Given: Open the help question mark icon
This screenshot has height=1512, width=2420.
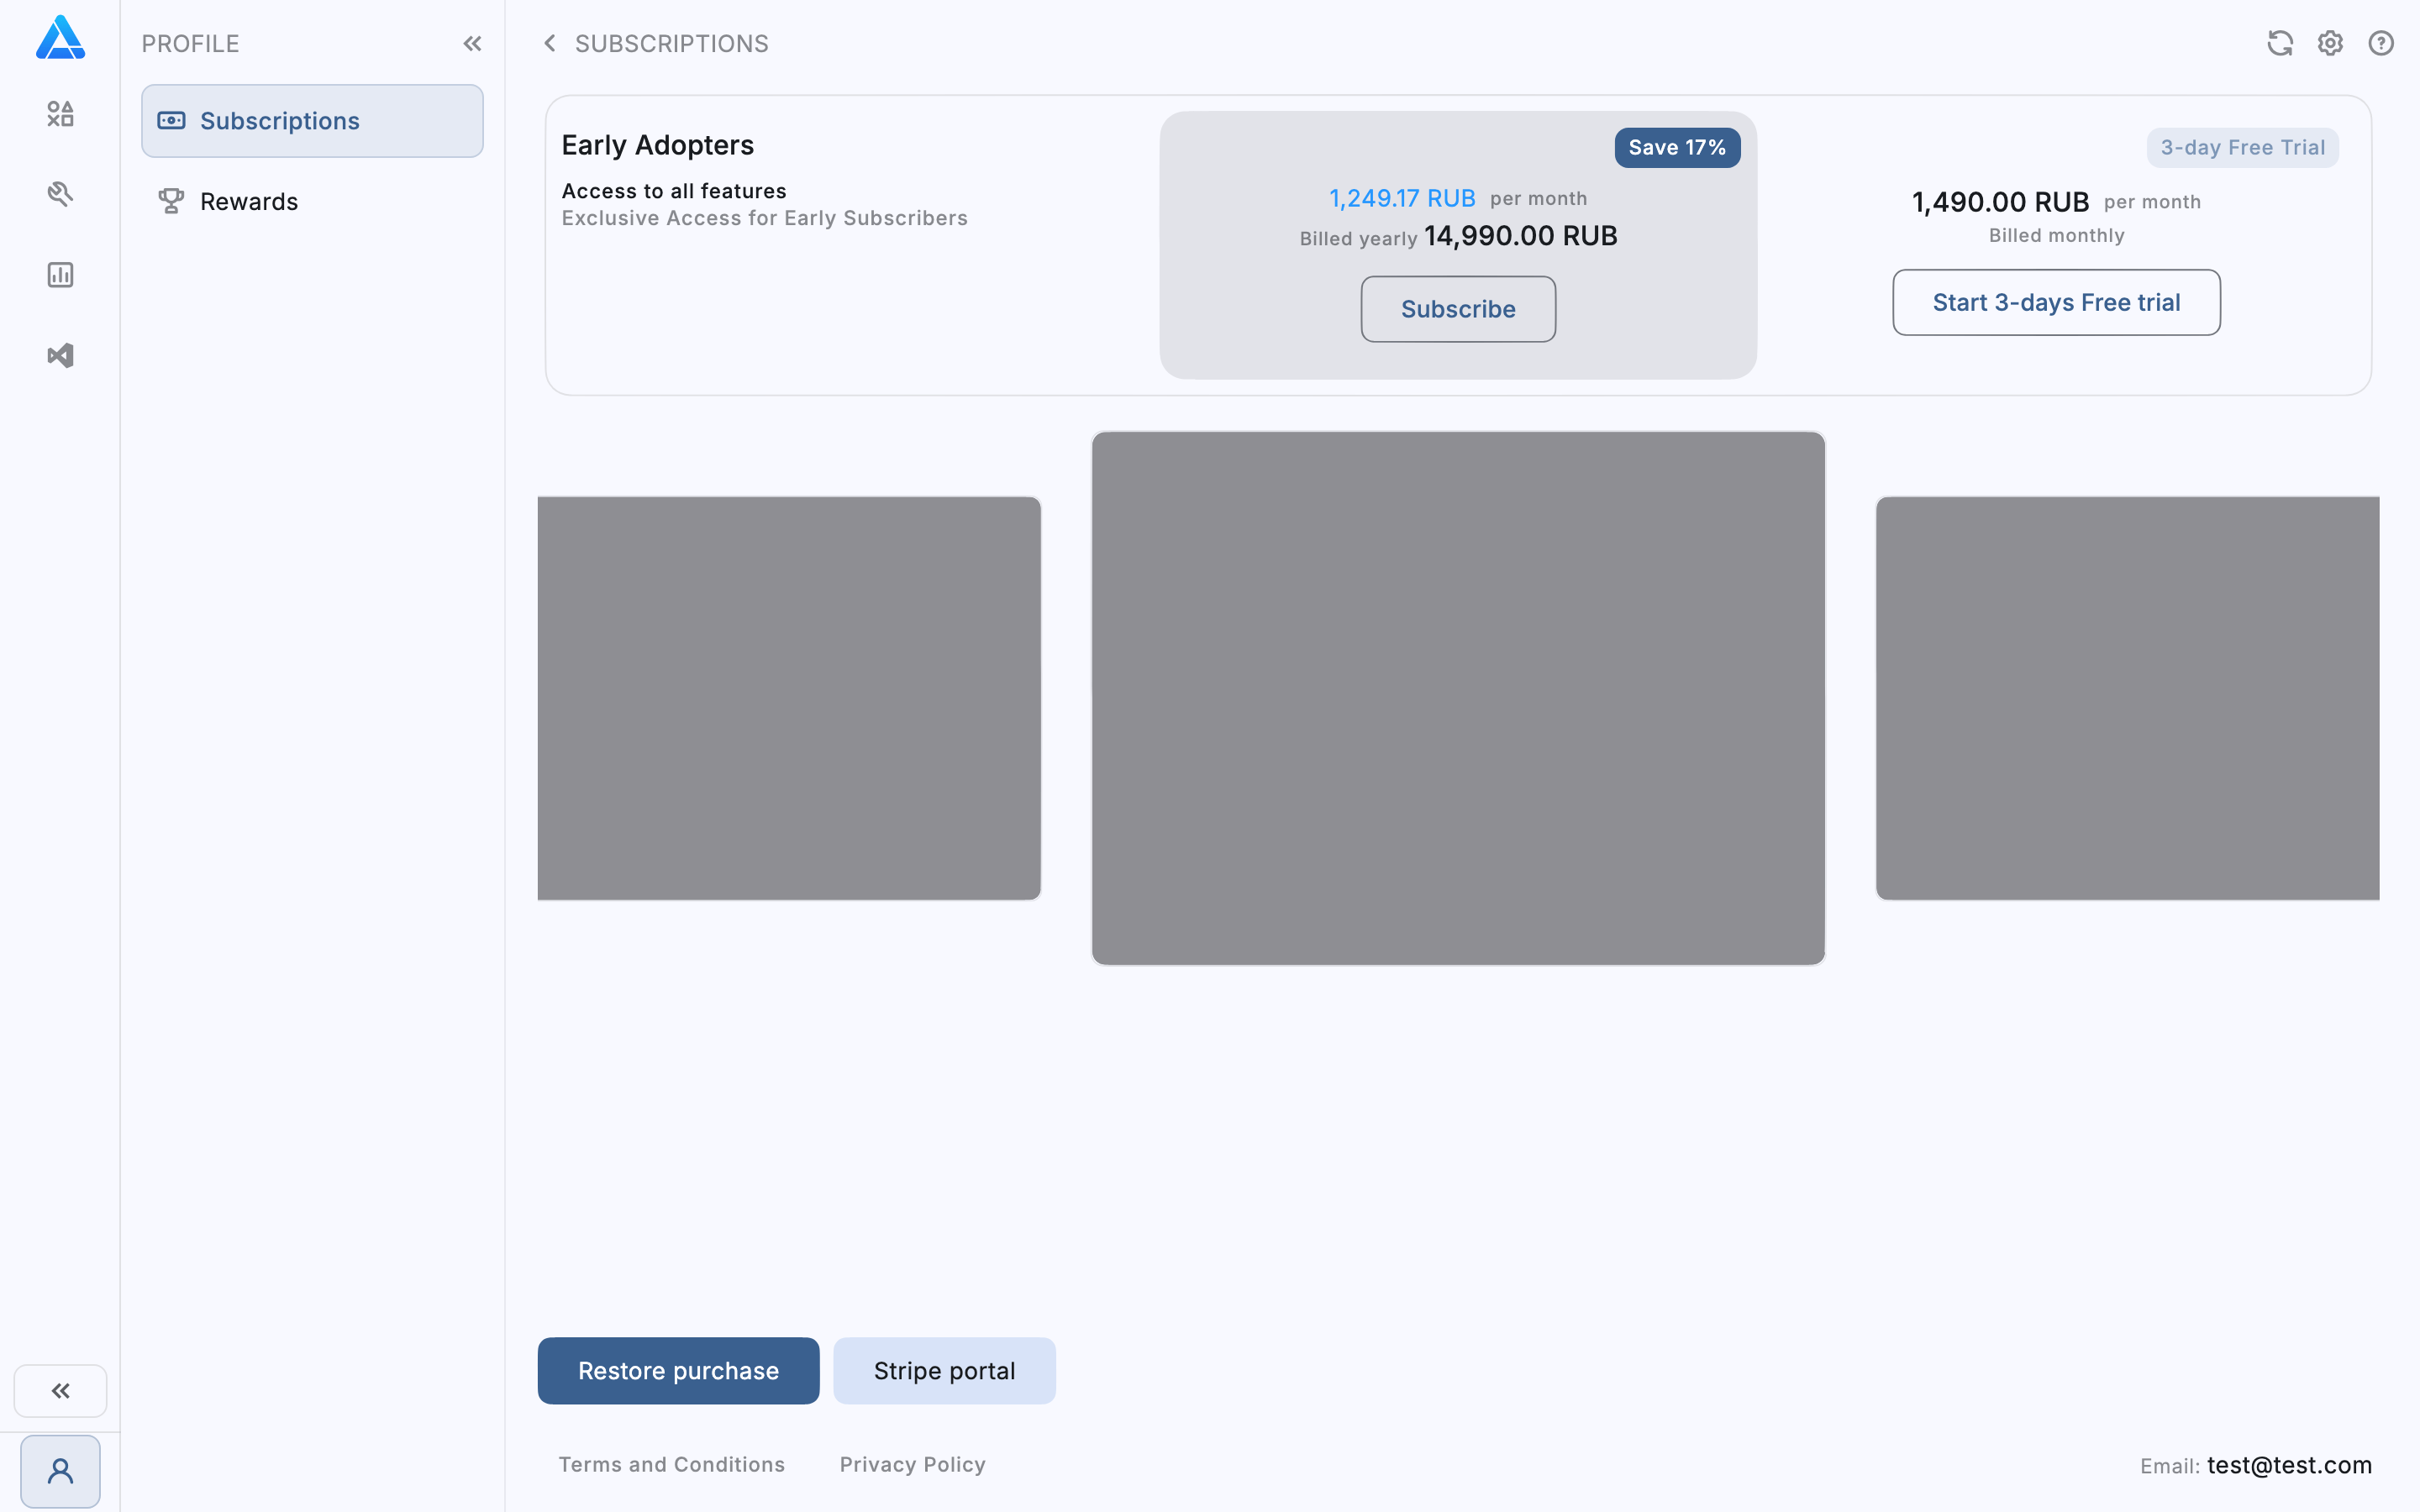Looking at the screenshot, I should pos(2381,43).
